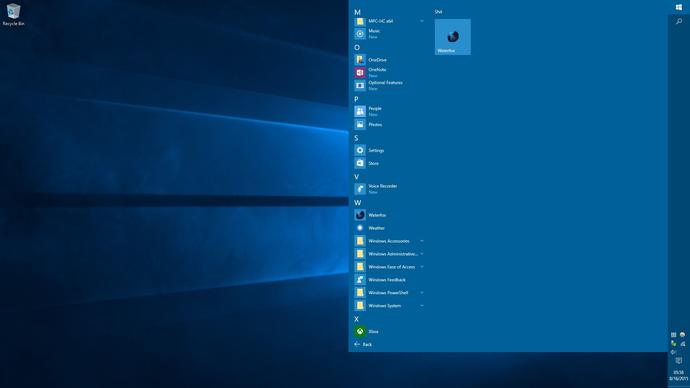Screen dimensions: 690x388
Task: Open the Weather app
Action: point(389,228)
